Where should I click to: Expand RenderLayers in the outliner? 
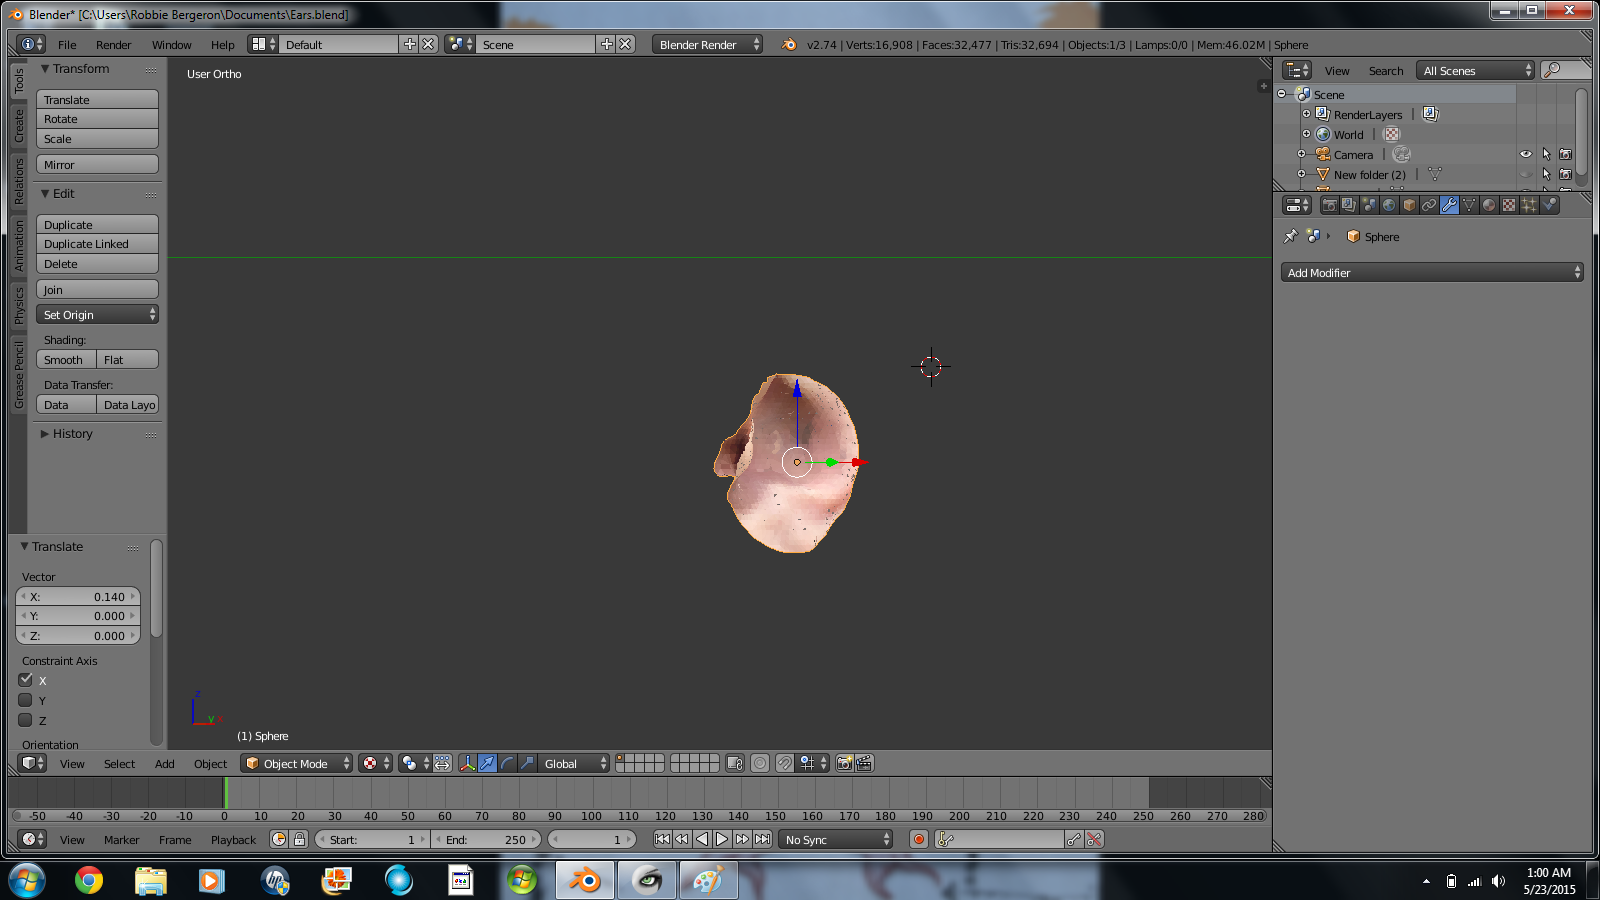1306,114
